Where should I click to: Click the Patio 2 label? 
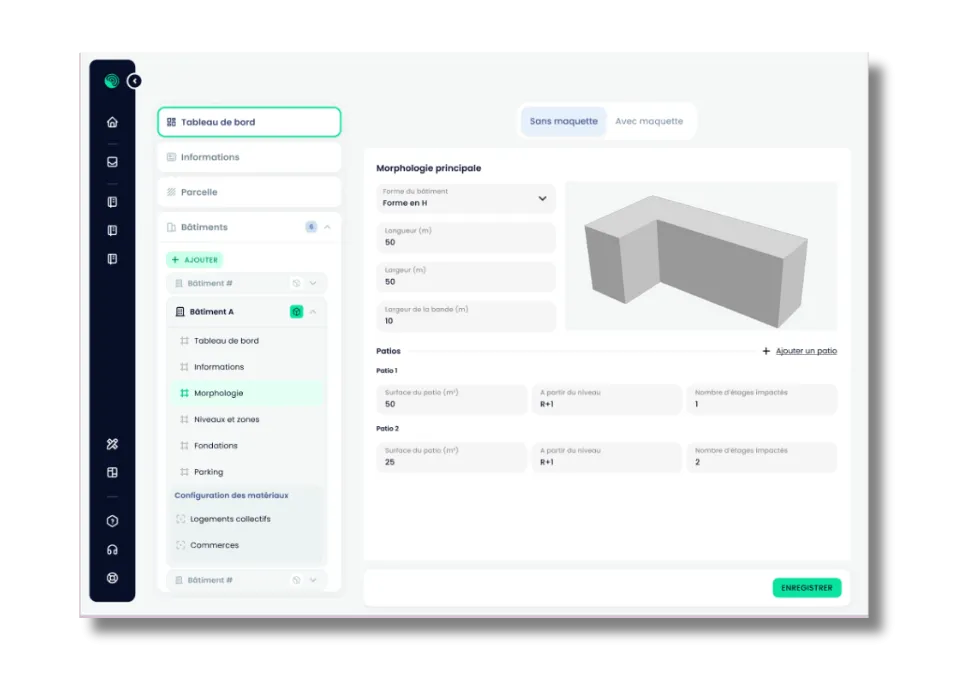tap(387, 428)
